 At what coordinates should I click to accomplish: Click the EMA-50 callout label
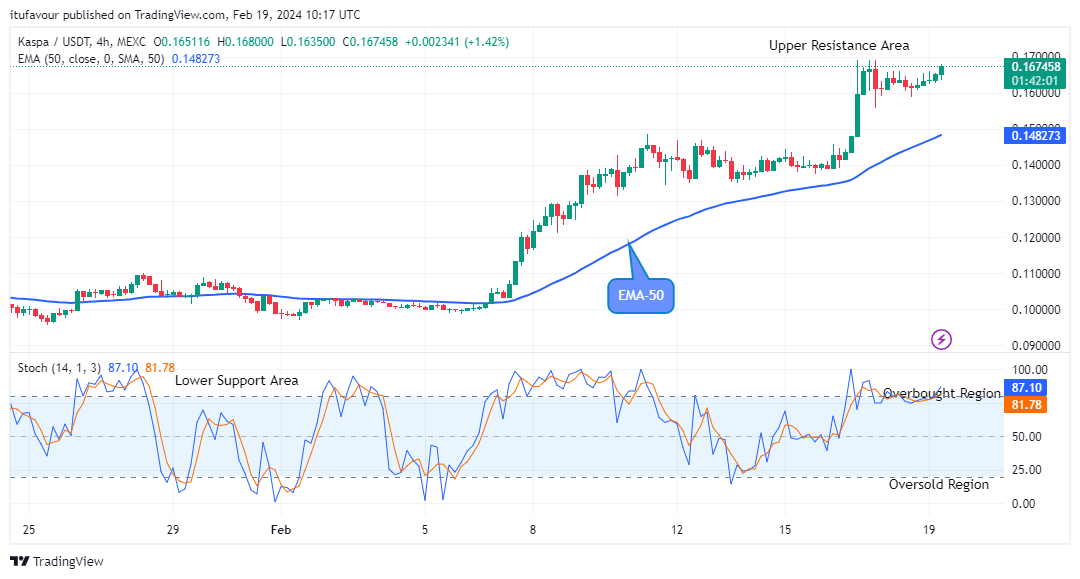pos(641,295)
